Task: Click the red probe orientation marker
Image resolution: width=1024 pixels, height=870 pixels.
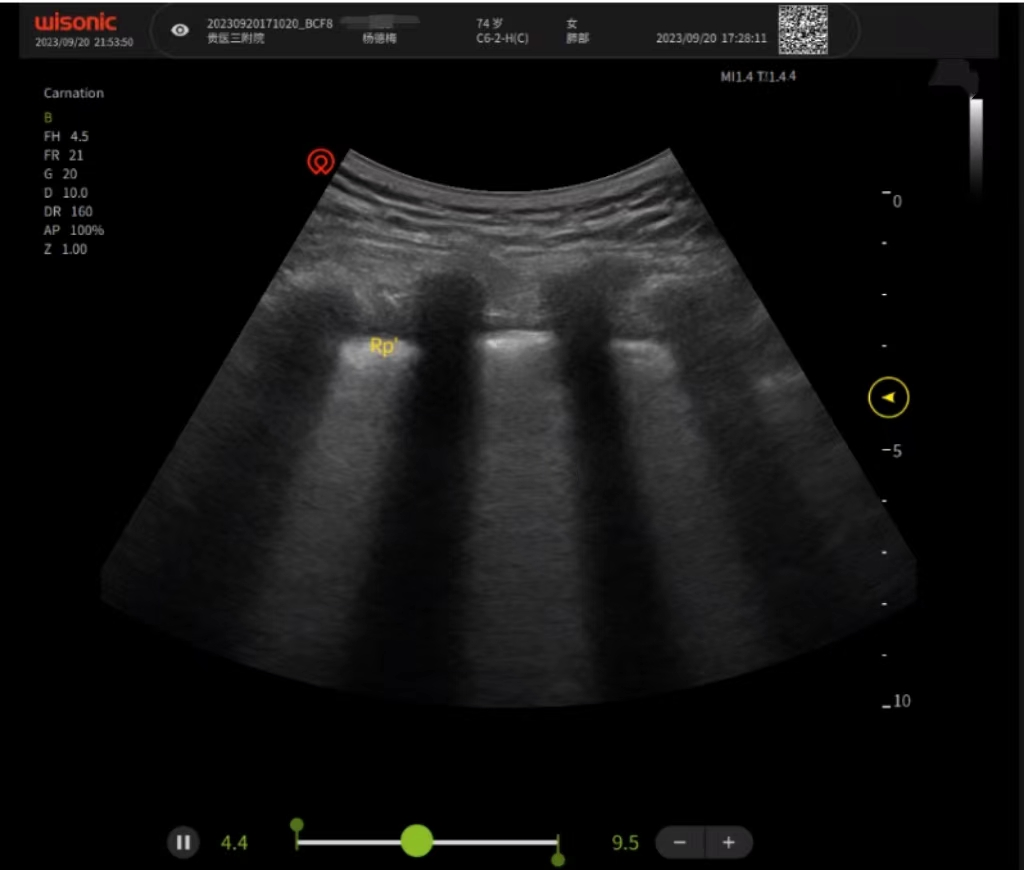Action: tap(321, 161)
